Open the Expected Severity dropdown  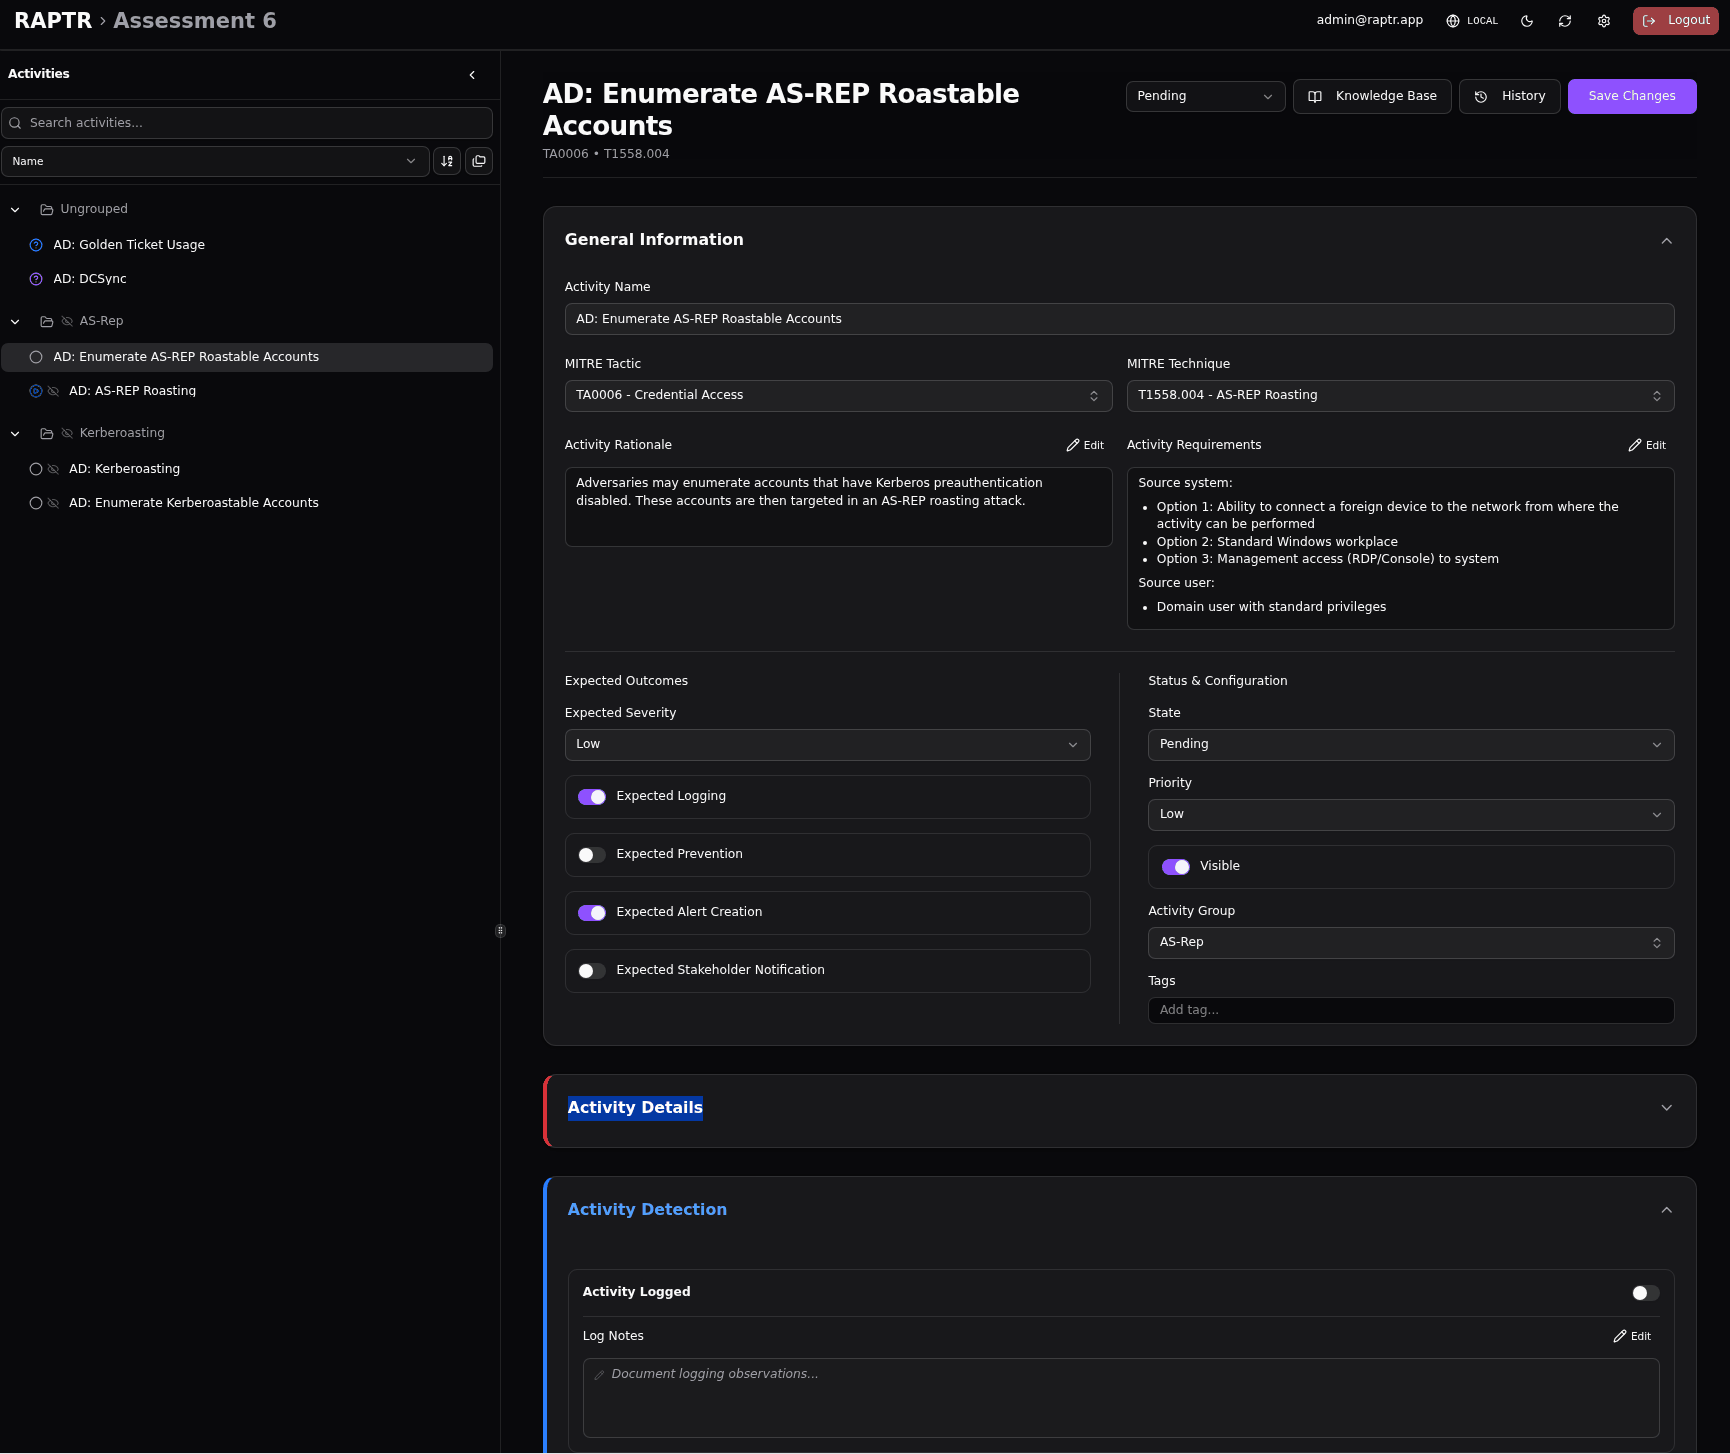[x=827, y=745]
